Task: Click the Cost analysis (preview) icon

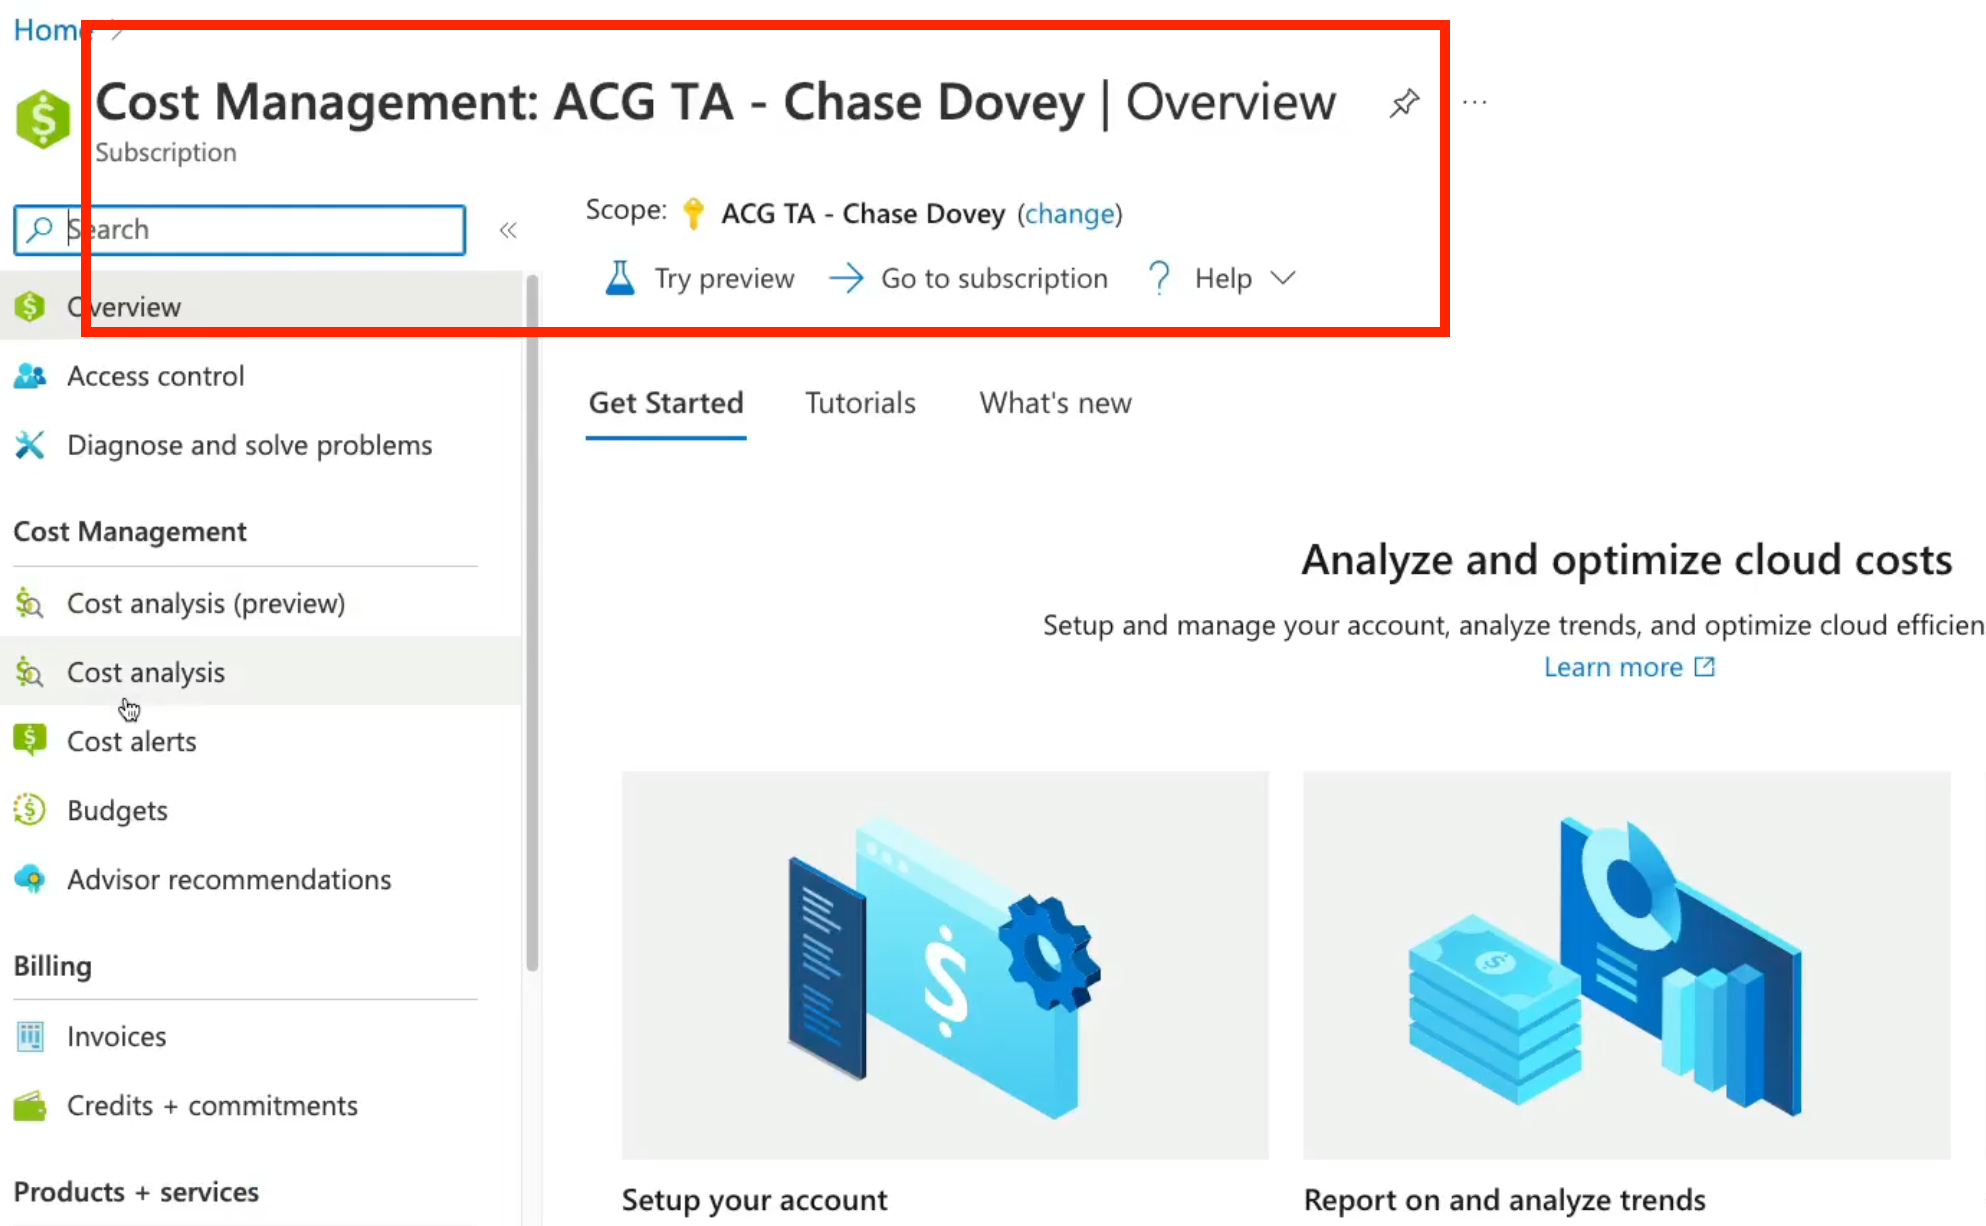Action: [30, 603]
